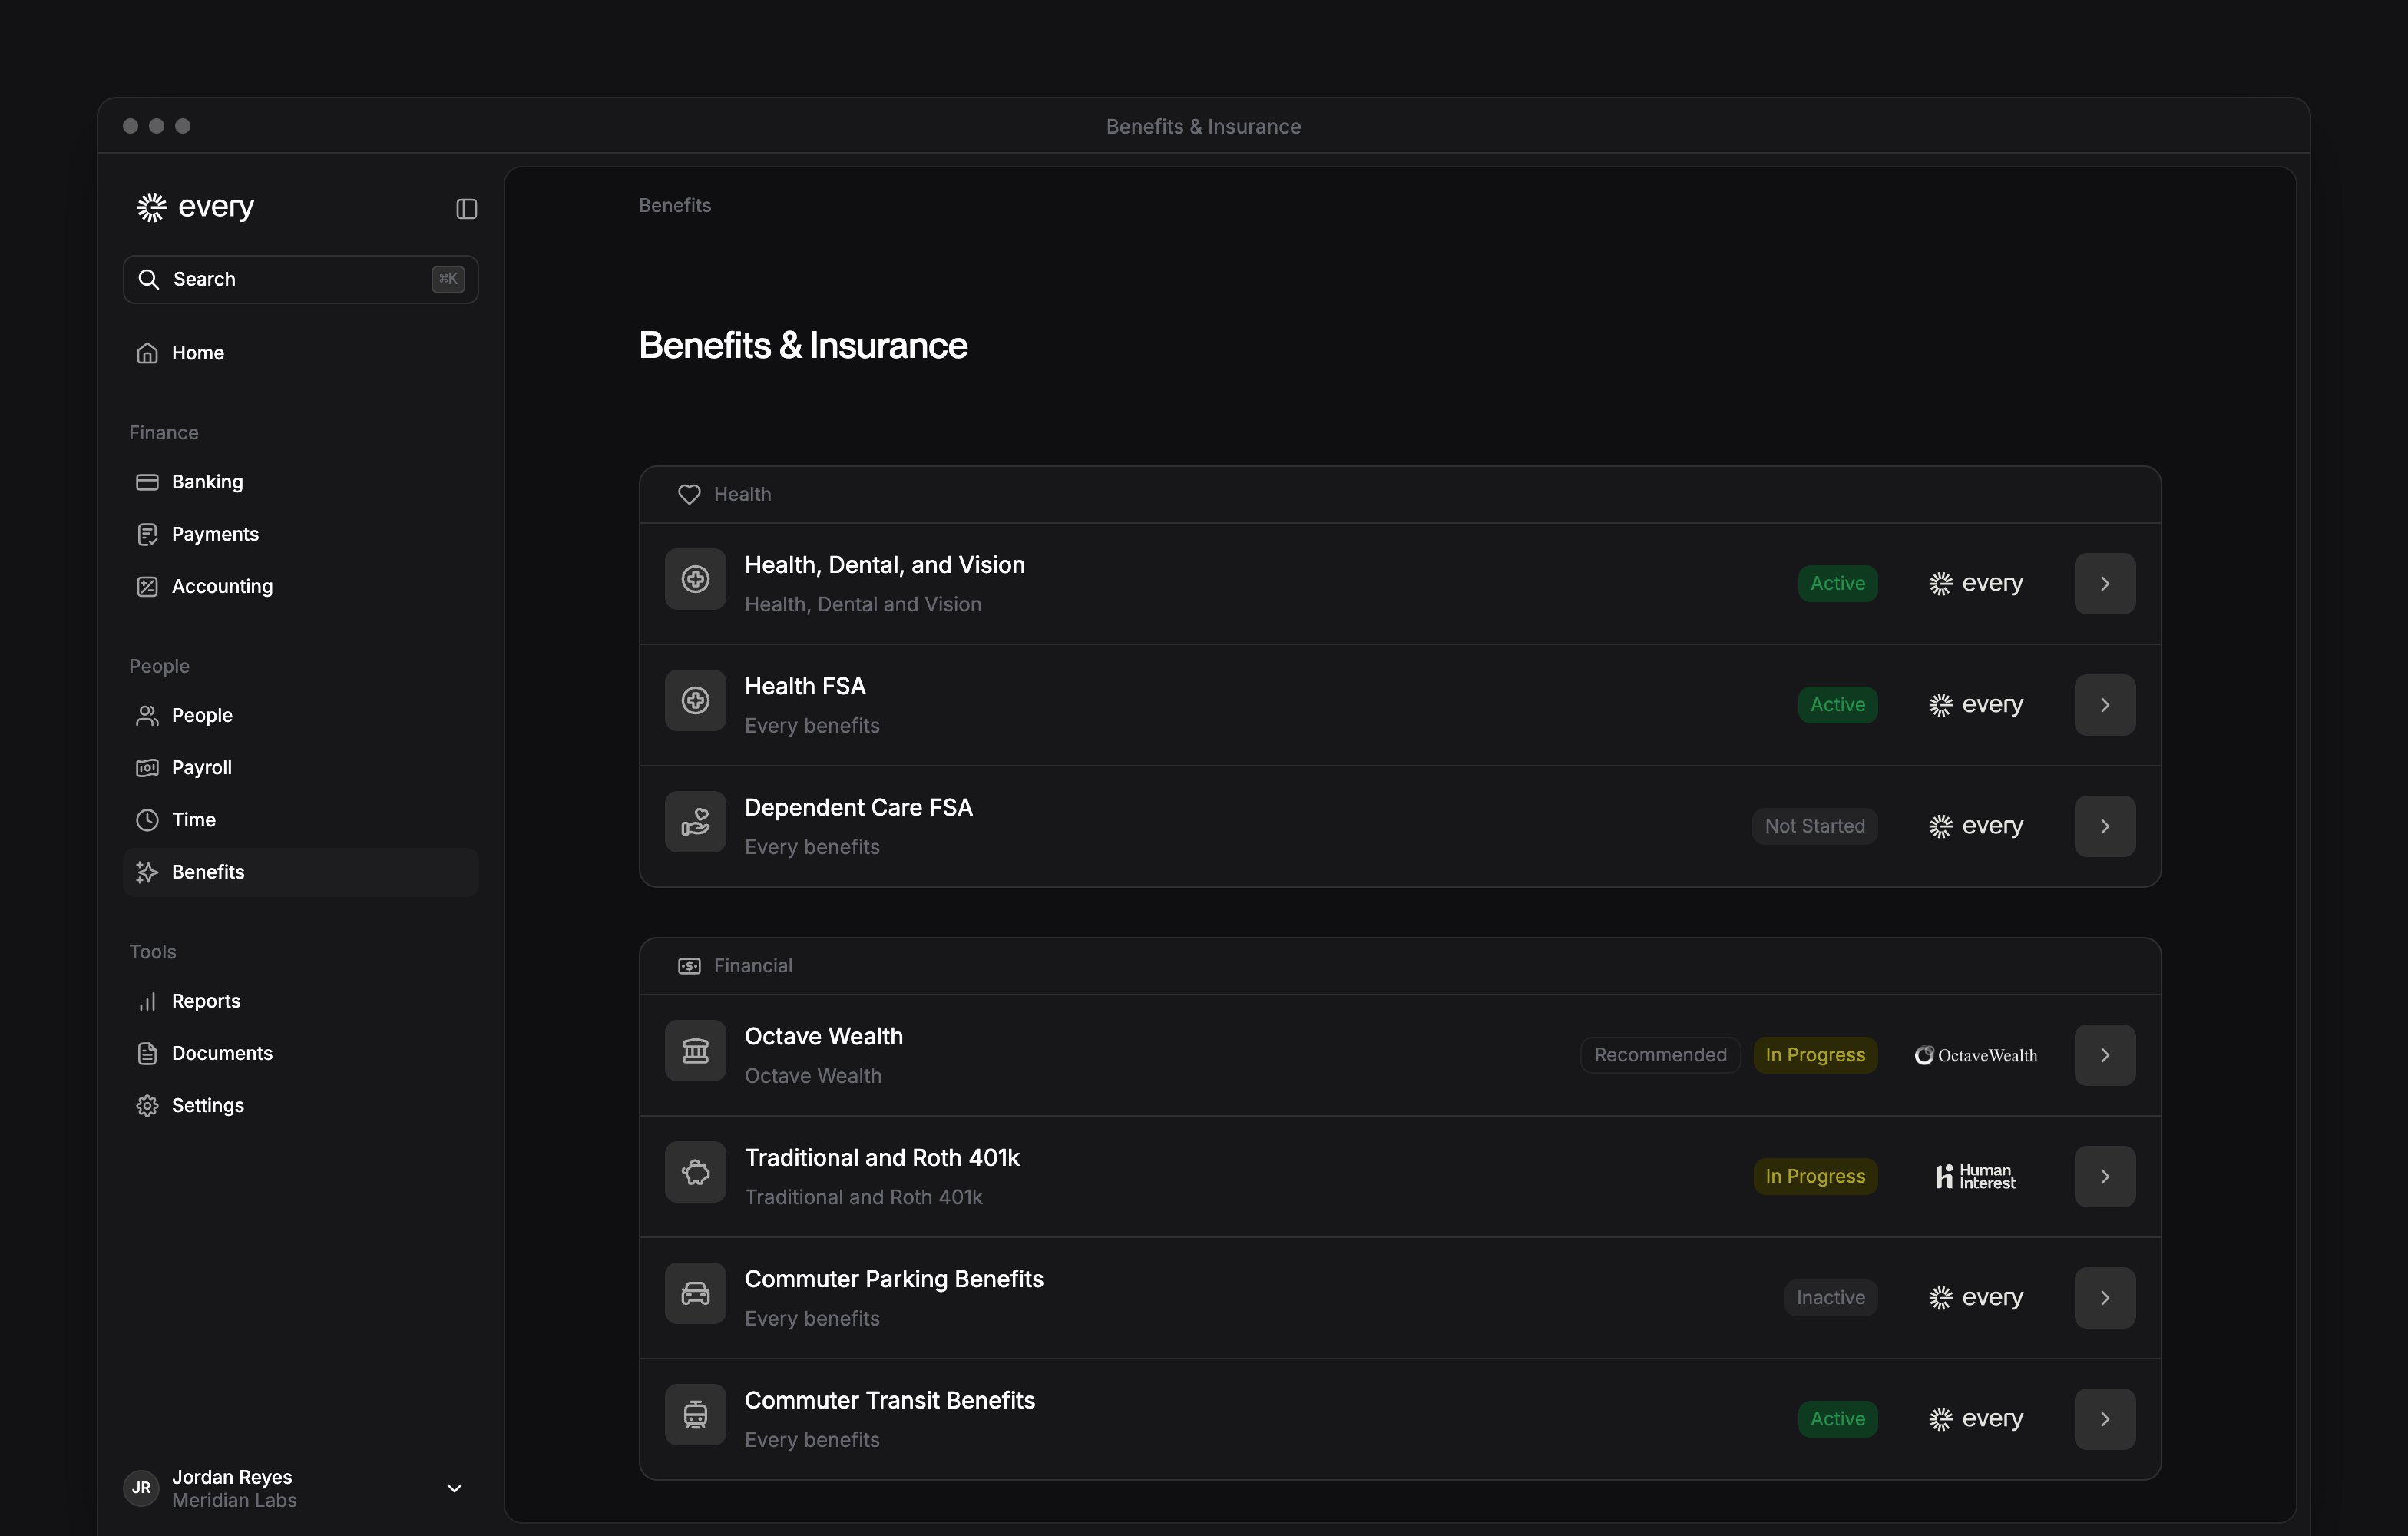The height and width of the screenshot is (1536, 2408).
Task: Click the every logo on the Health FSA row
Action: tap(1976, 704)
